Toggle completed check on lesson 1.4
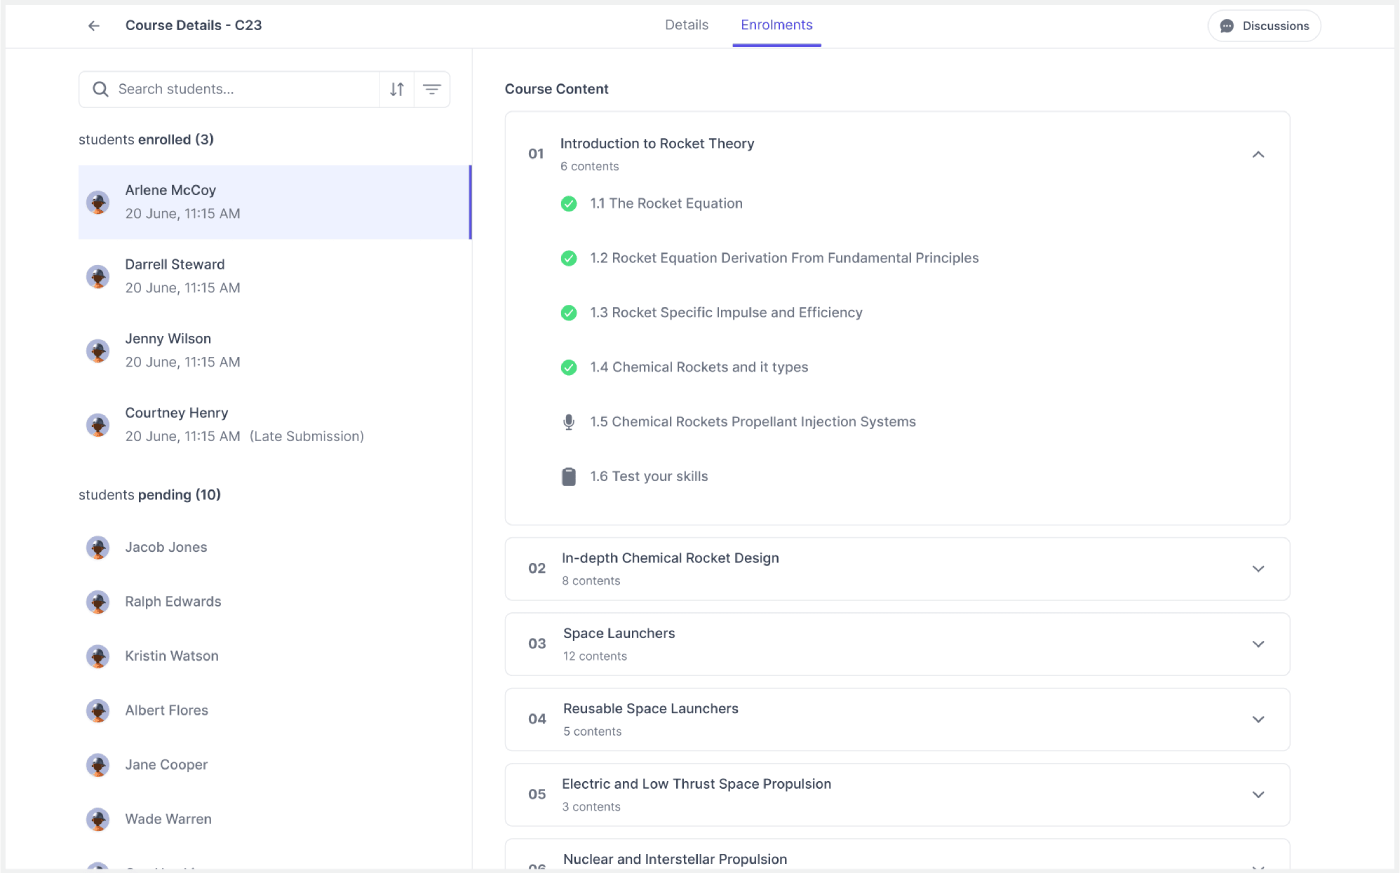The width and height of the screenshot is (1400, 873). click(569, 368)
